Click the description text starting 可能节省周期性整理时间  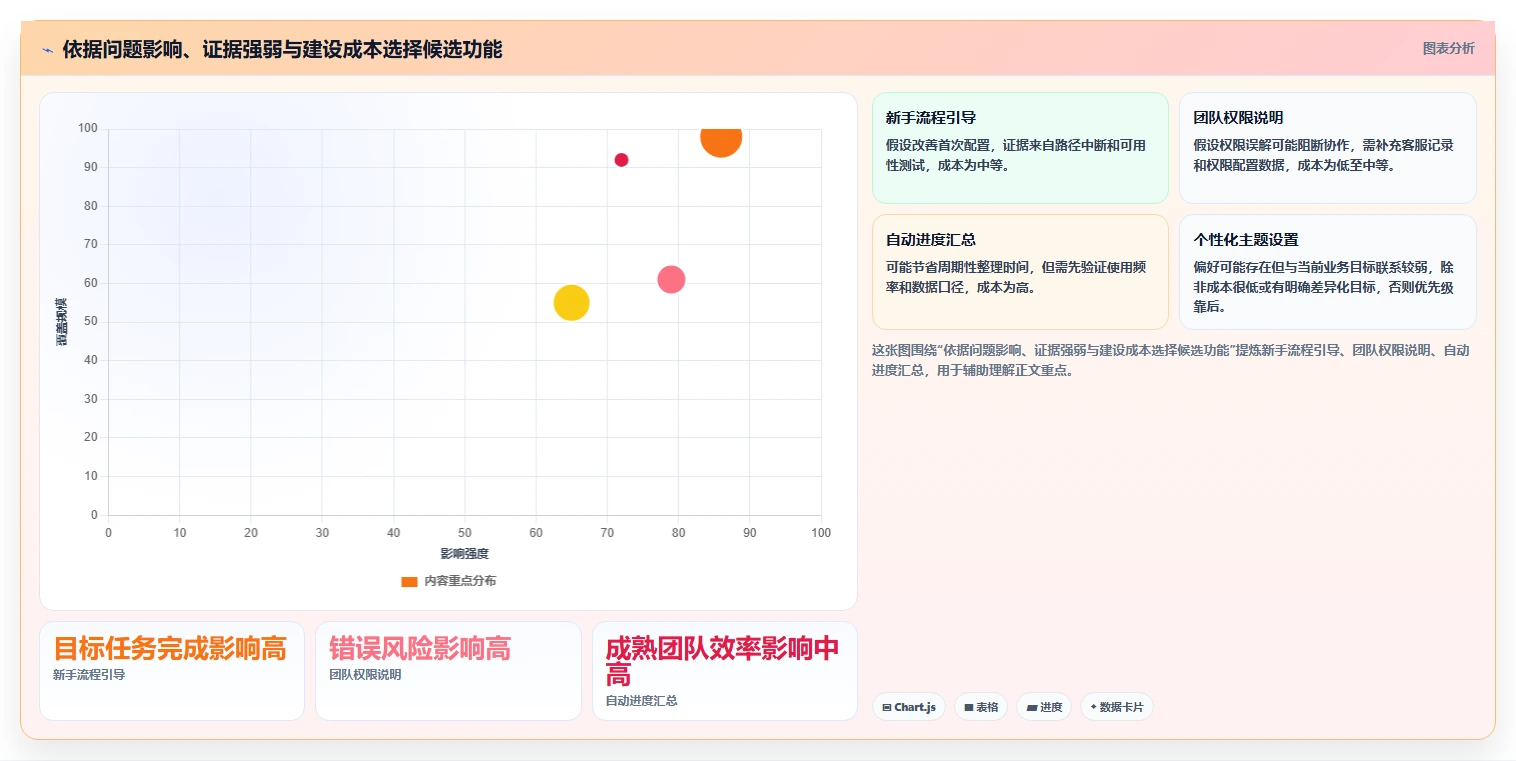tap(1016, 277)
